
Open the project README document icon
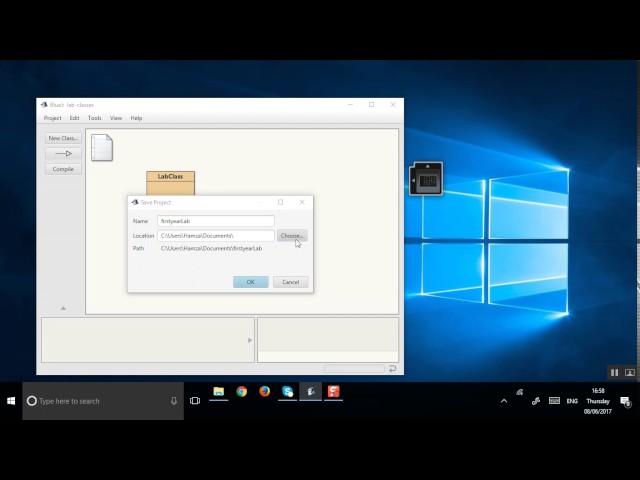coord(102,147)
